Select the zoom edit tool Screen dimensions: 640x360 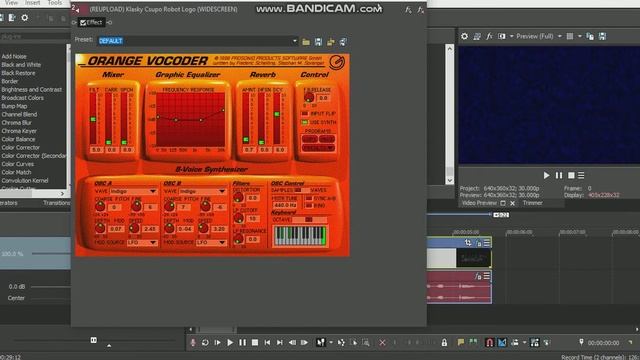point(366,342)
